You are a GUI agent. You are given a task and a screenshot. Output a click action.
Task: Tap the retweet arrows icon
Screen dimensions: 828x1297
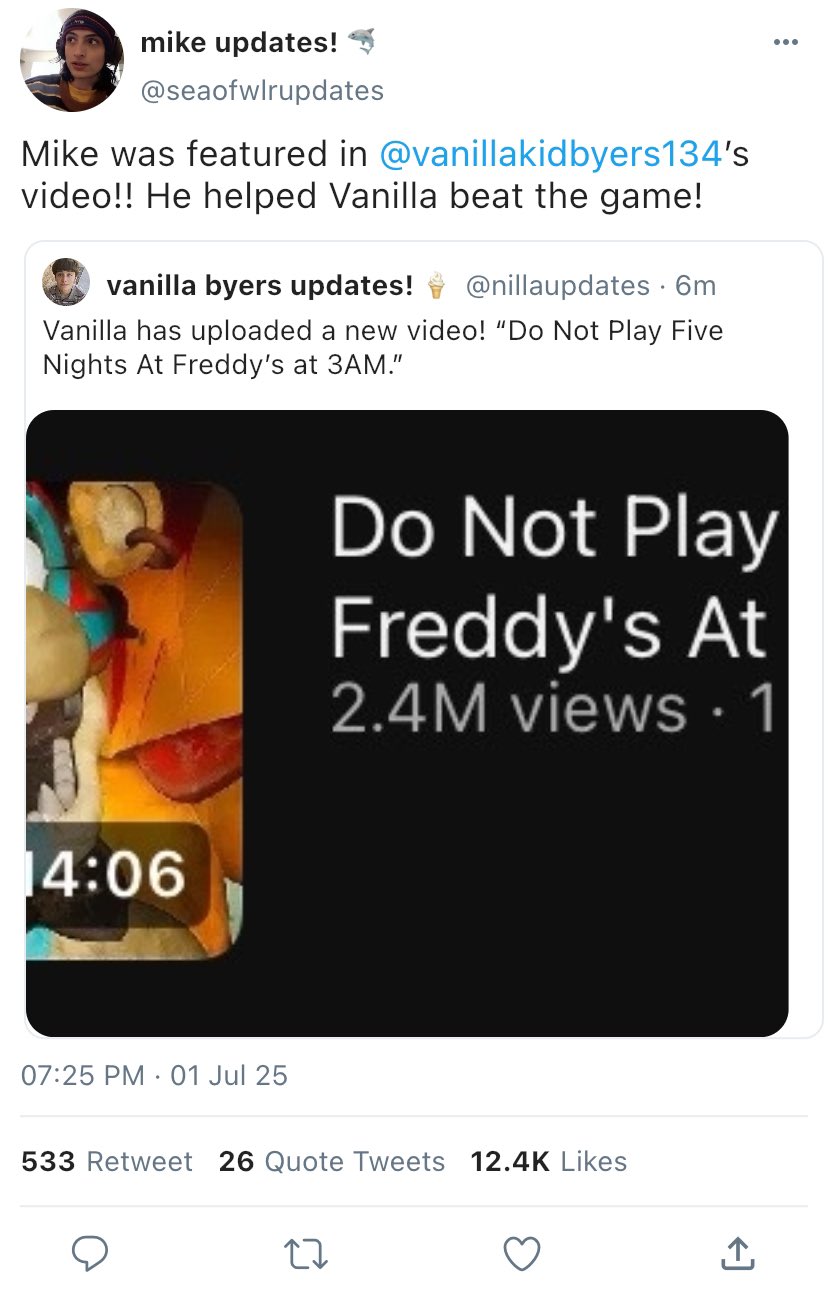tap(305, 1251)
